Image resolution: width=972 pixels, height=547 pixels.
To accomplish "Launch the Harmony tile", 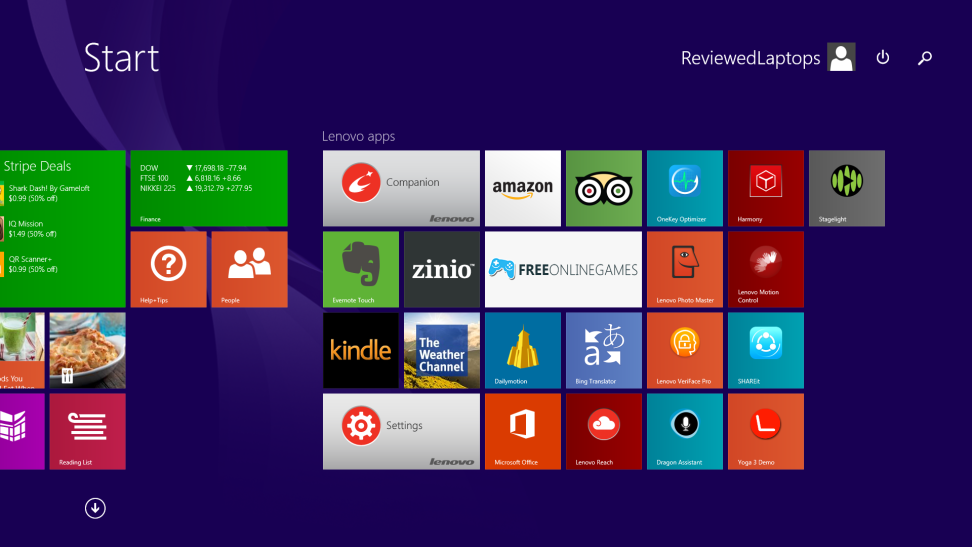I will pos(766,189).
